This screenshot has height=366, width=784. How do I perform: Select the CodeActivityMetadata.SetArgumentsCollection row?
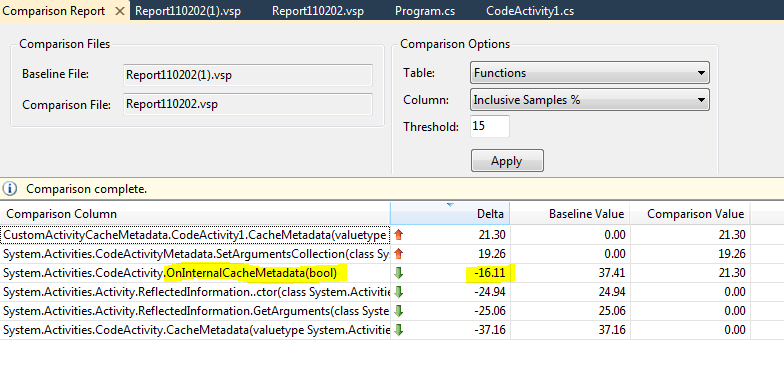[x=375, y=254]
